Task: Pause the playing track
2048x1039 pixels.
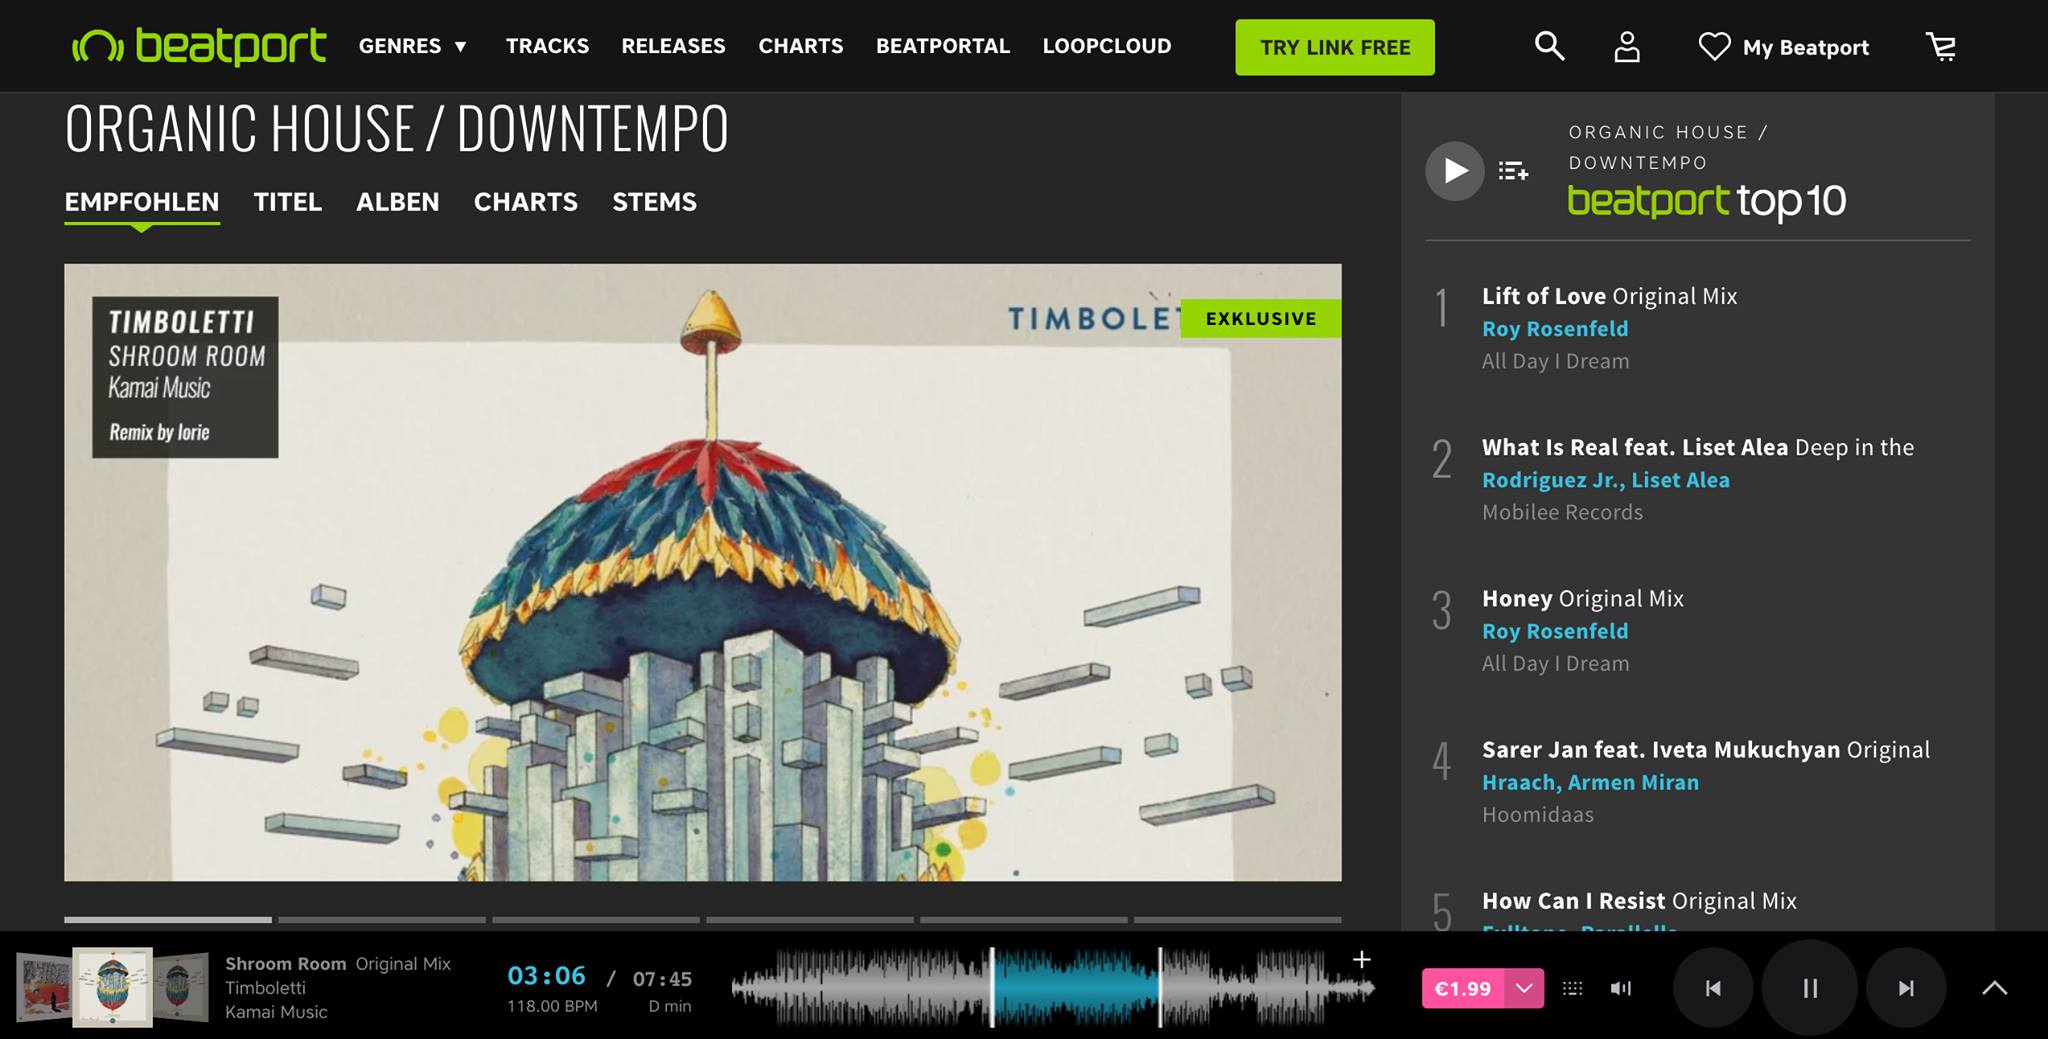Action: [x=1810, y=988]
